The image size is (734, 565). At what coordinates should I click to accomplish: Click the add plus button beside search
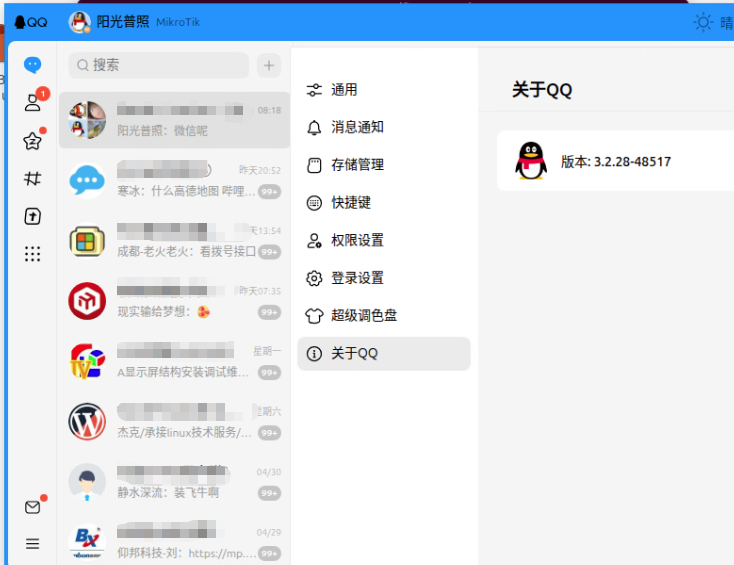click(269, 65)
